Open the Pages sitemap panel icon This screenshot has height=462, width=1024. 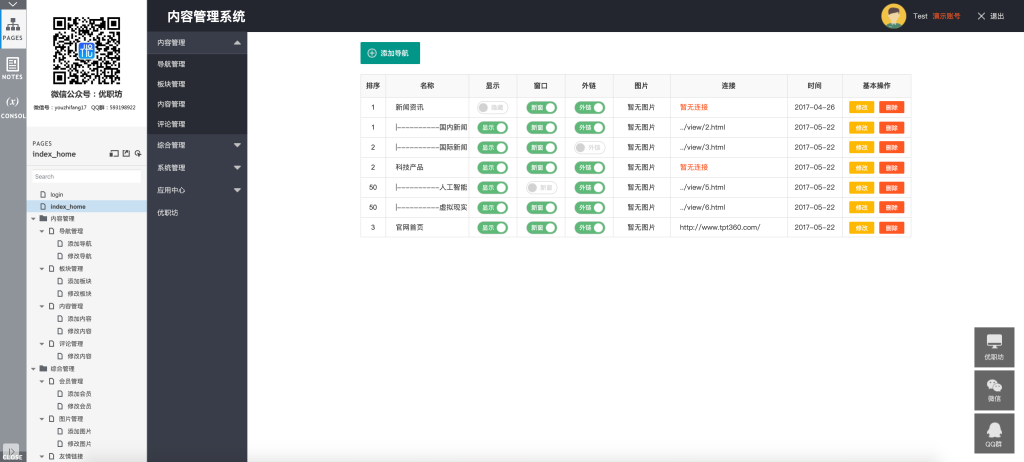(x=13, y=28)
